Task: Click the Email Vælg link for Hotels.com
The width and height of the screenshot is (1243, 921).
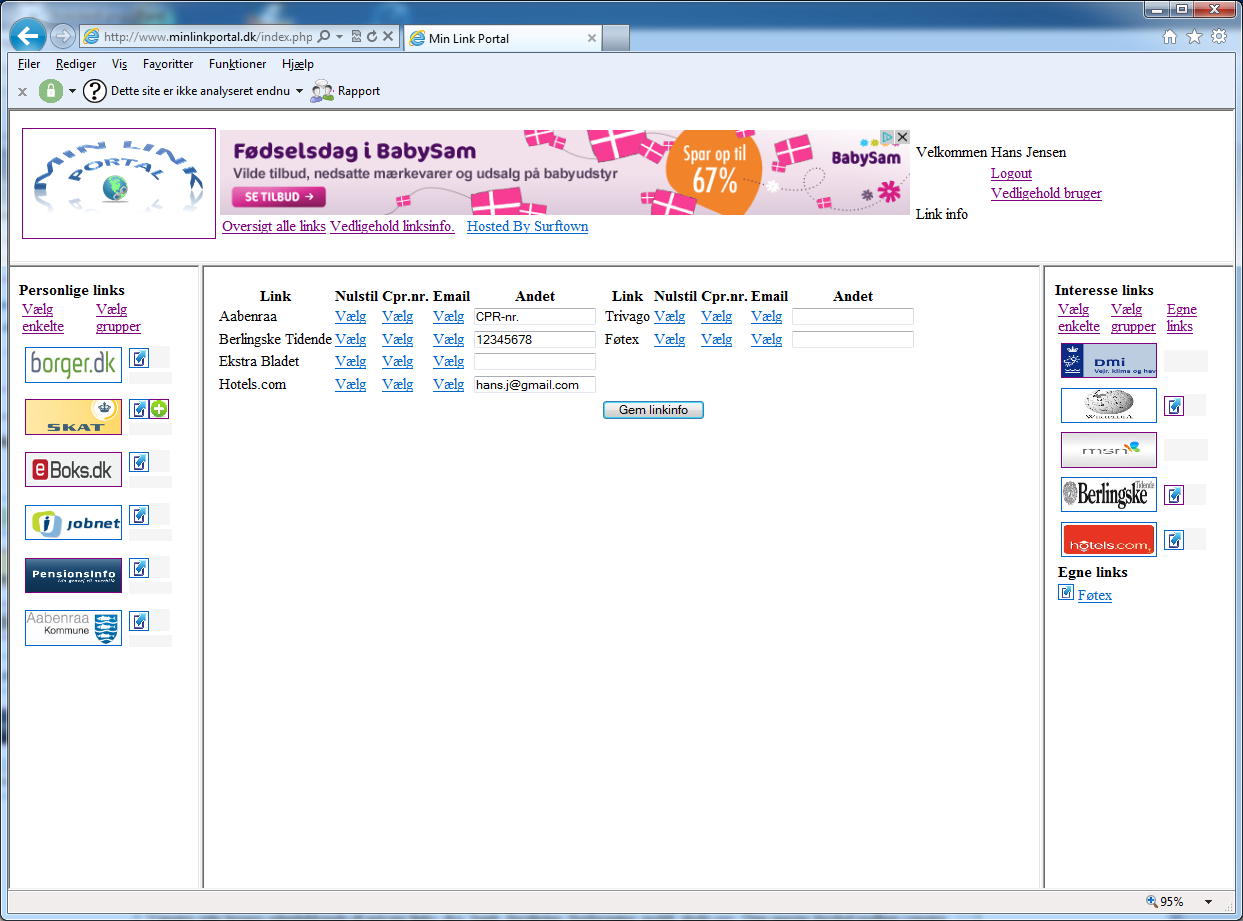Action: (x=448, y=384)
